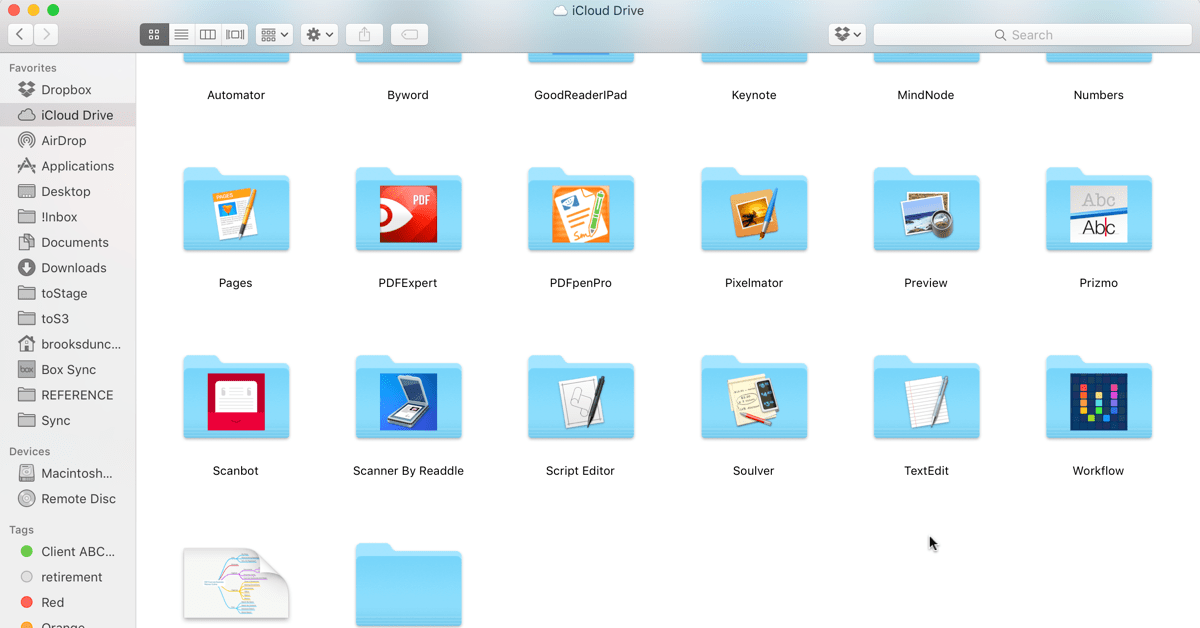This screenshot has height=628, width=1200.
Task: Open Sync folder in the sidebar
Action: 68,420
